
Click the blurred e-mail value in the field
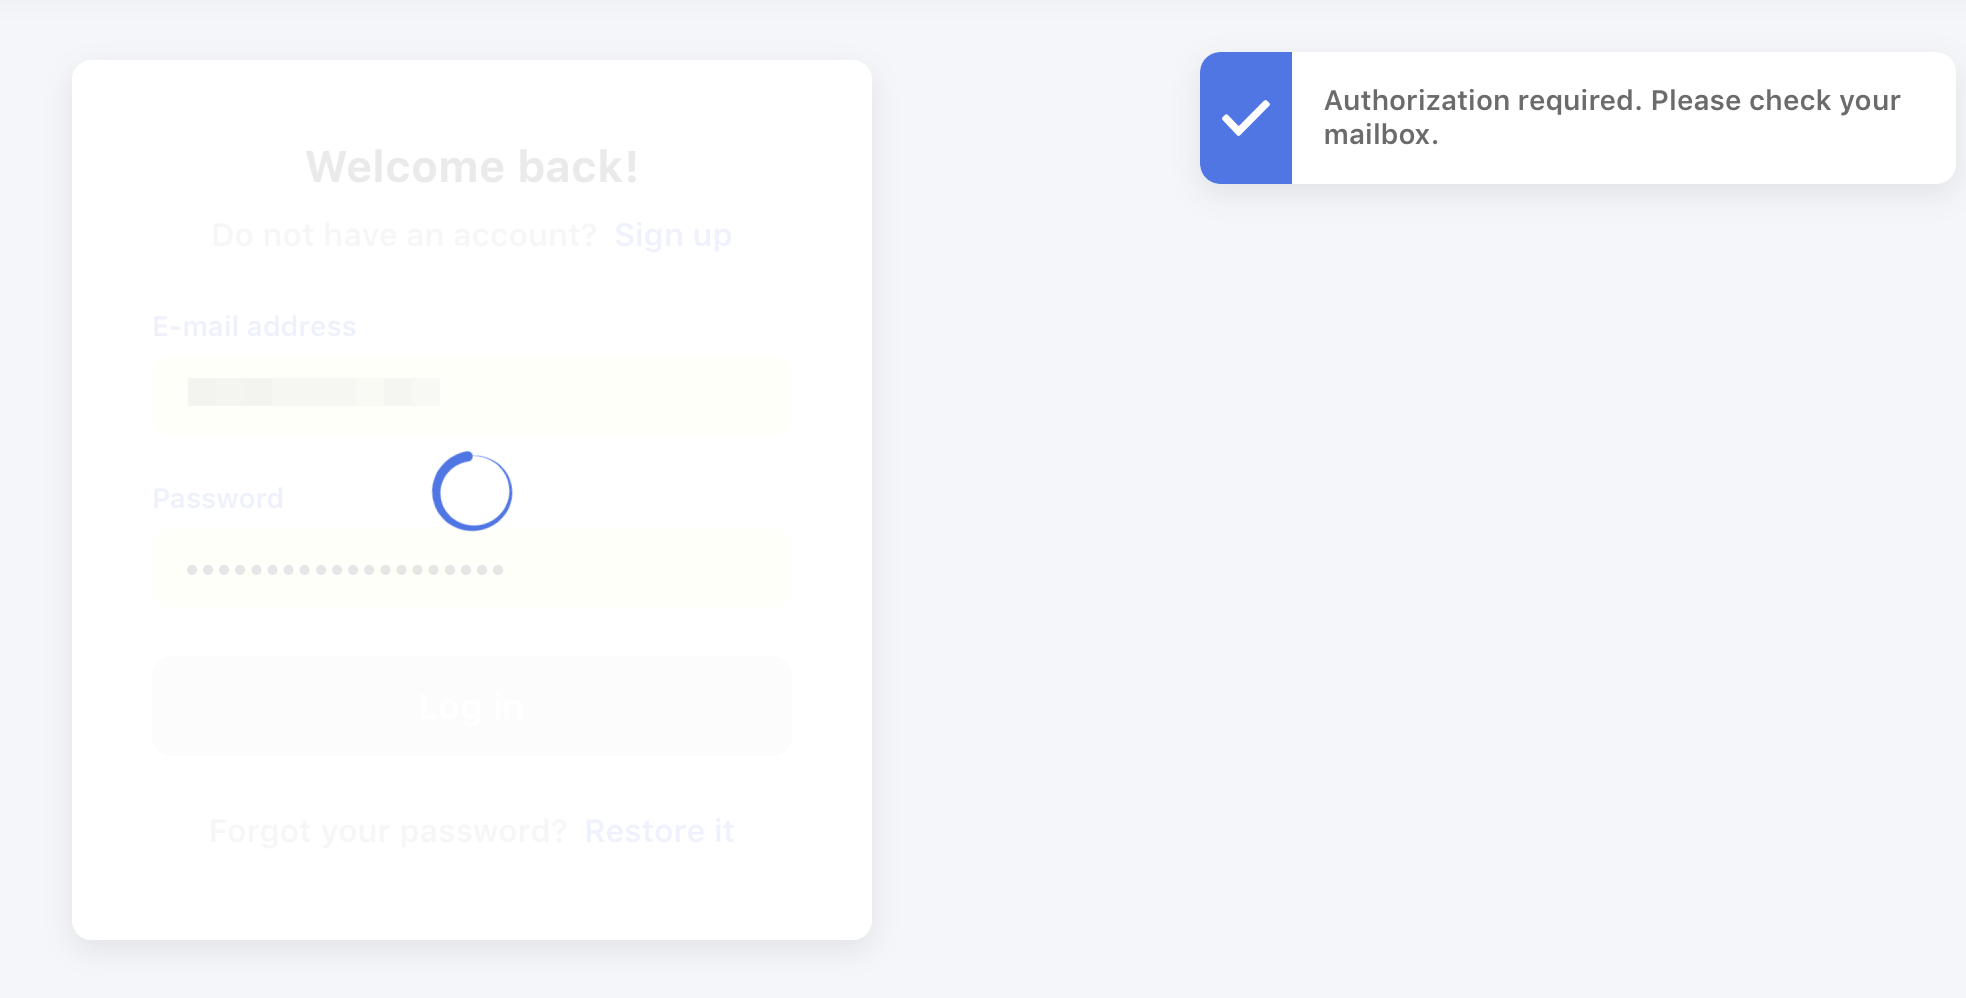click(314, 392)
